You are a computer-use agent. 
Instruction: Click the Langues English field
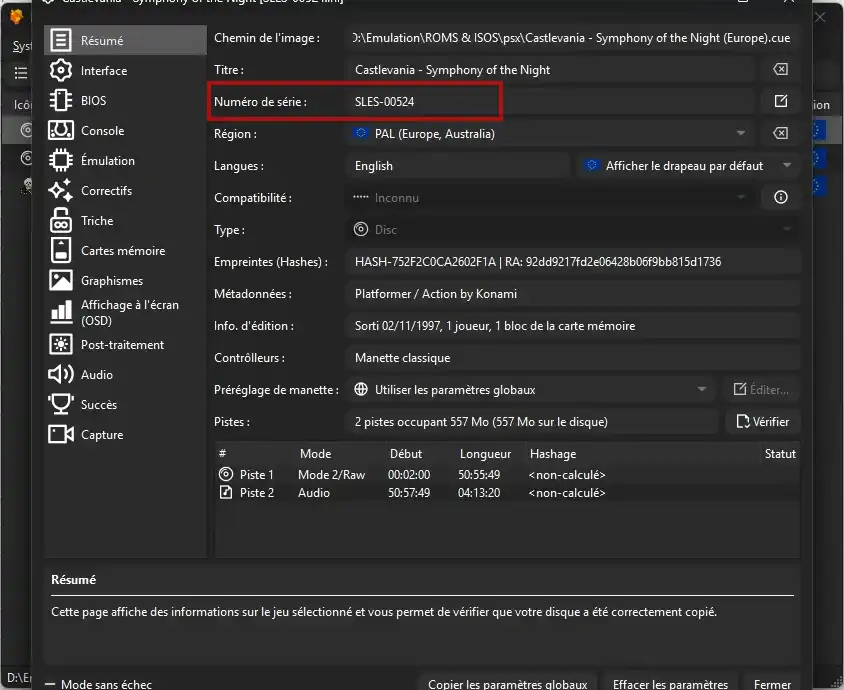point(458,165)
